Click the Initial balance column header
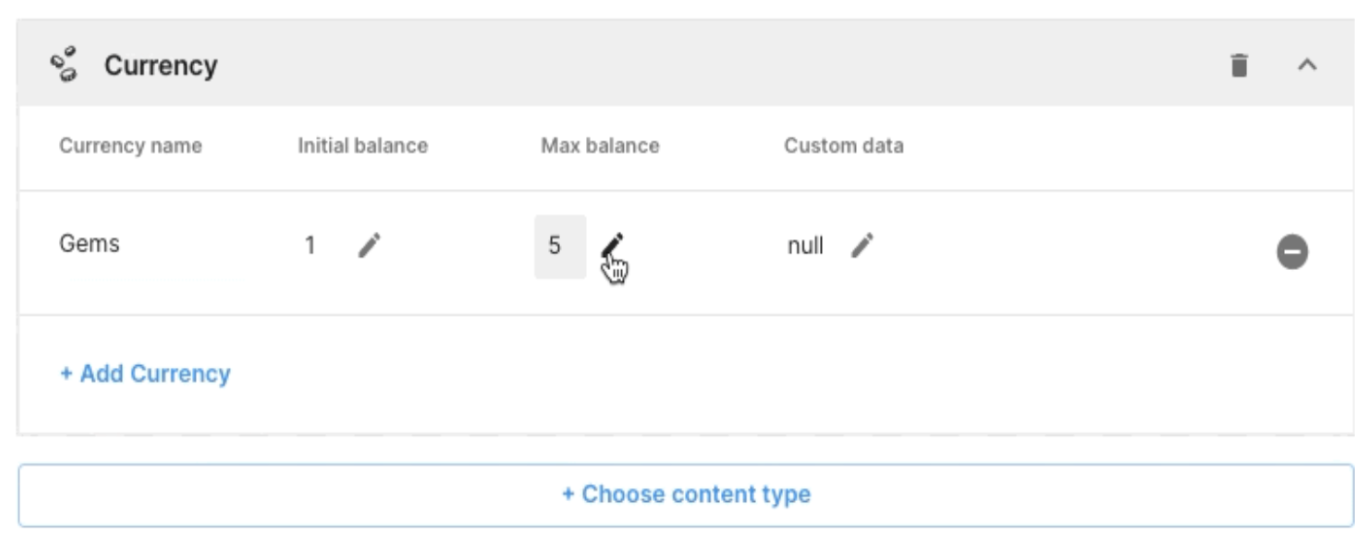Screen dimensions: 1368x556 click(362, 146)
